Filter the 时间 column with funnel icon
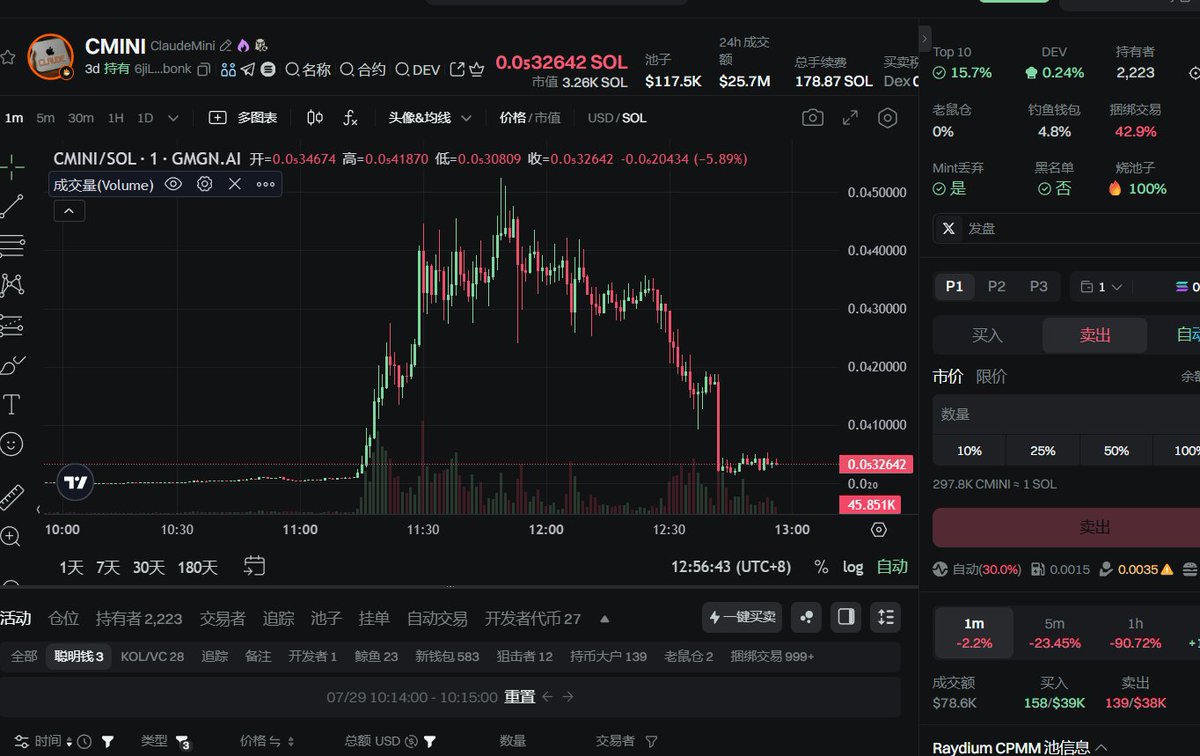Viewport: 1200px width, 756px height. tap(108, 741)
